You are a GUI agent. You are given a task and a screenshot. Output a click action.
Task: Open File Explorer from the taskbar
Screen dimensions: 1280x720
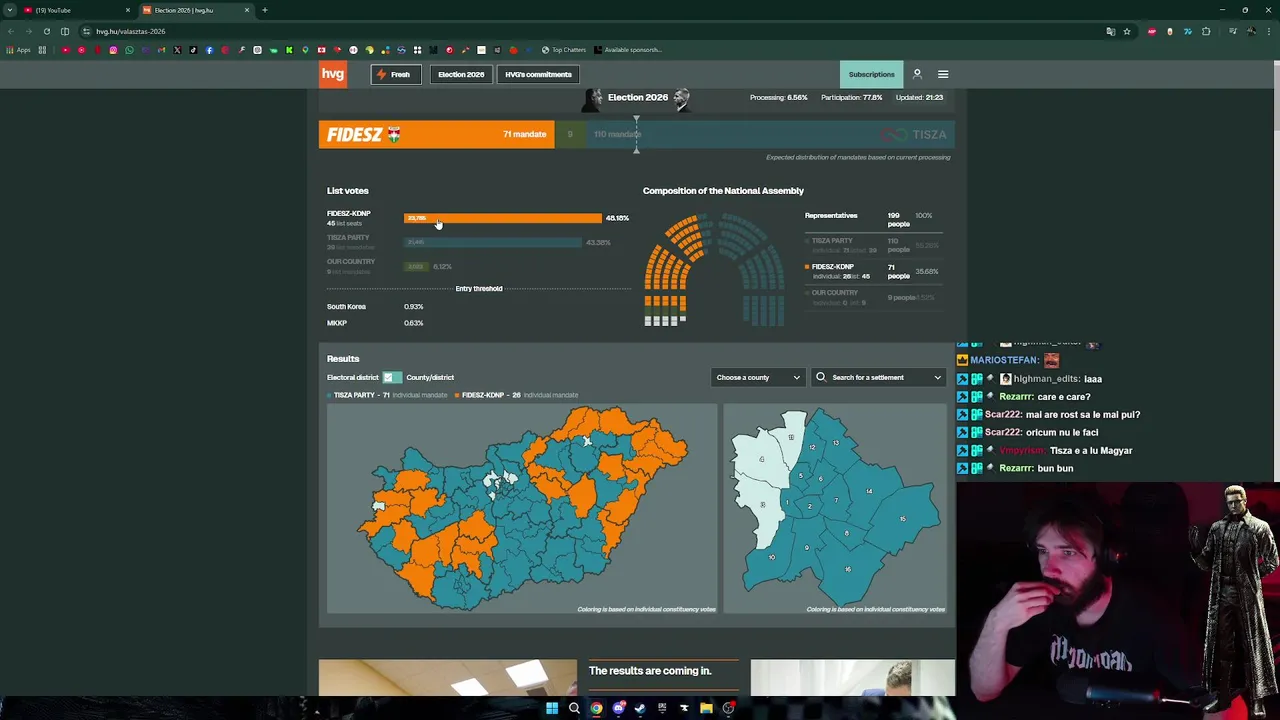coord(706,708)
